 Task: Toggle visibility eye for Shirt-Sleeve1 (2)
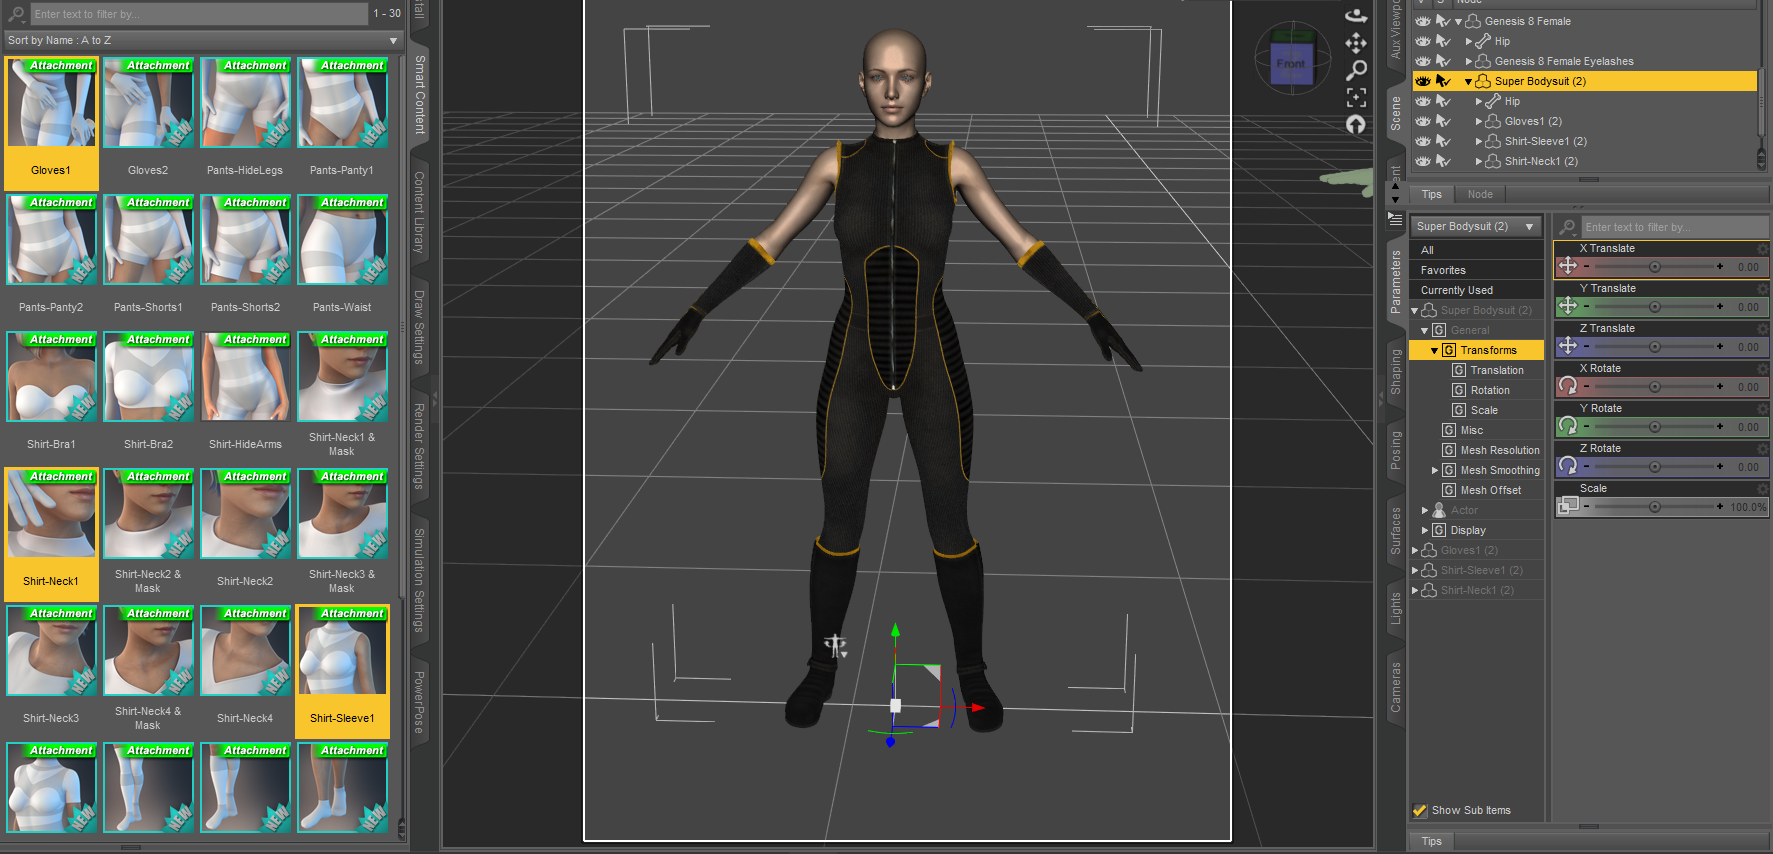pos(1423,141)
